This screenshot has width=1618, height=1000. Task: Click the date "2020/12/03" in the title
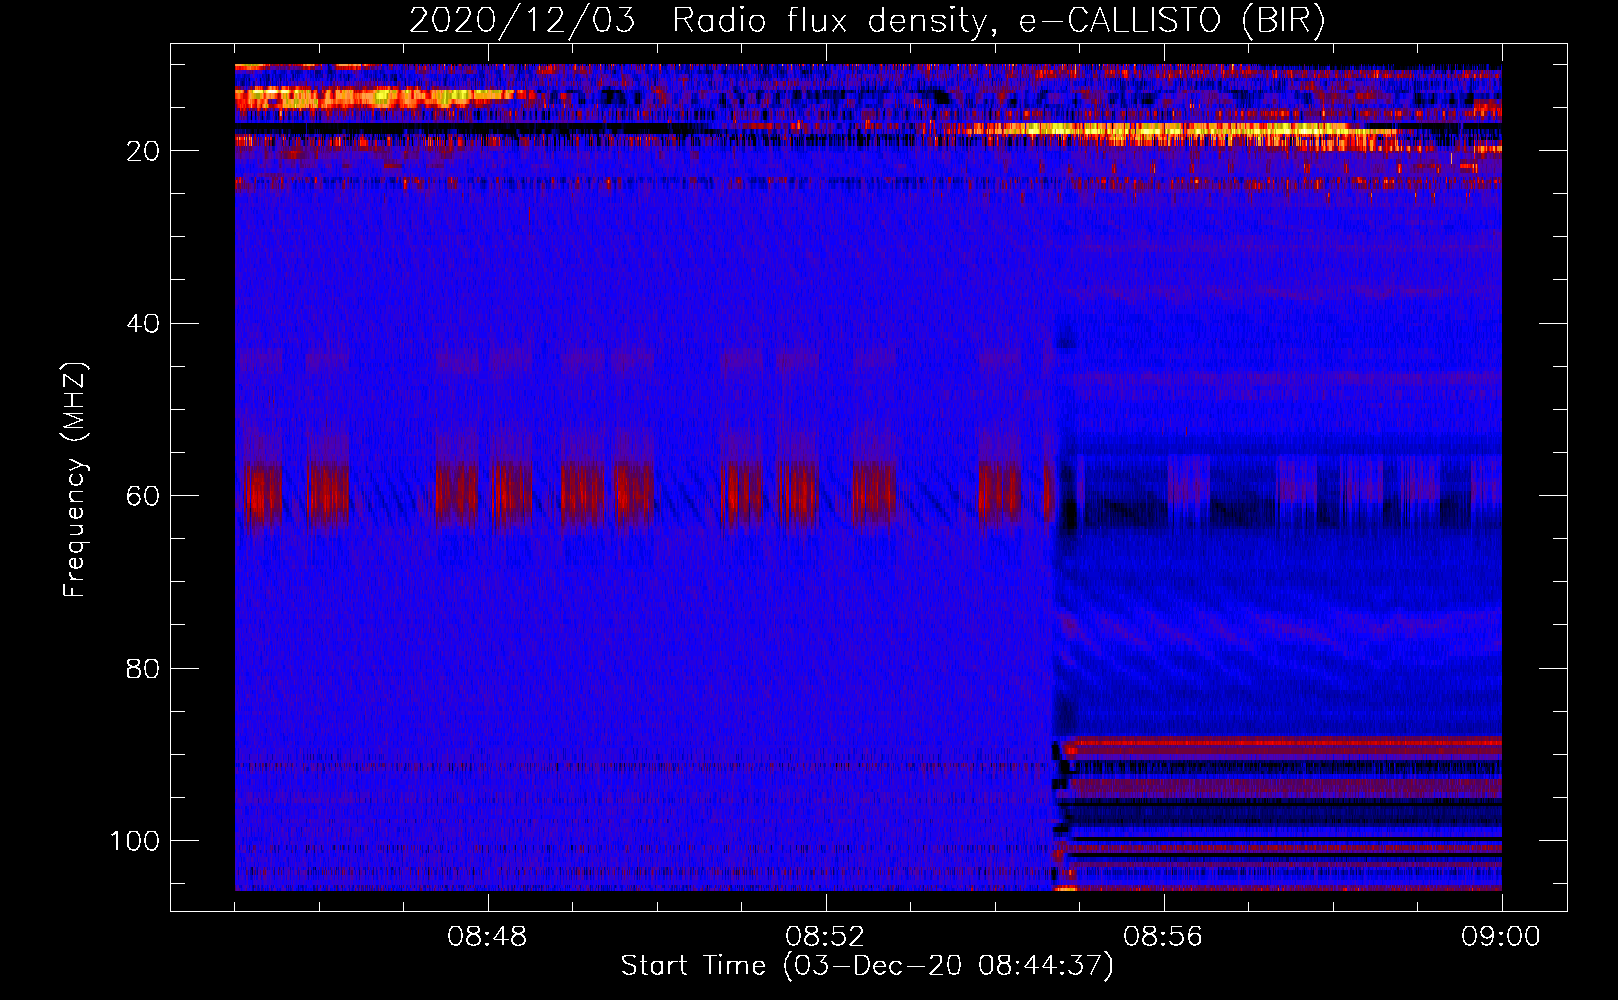(522, 21)
